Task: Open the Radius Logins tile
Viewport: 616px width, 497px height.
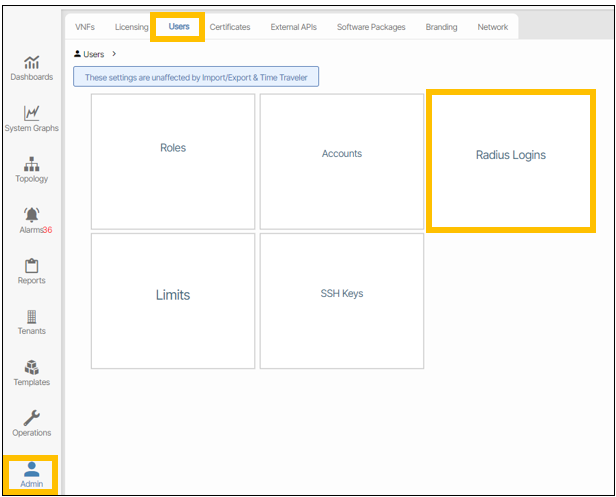Action: 510,156
